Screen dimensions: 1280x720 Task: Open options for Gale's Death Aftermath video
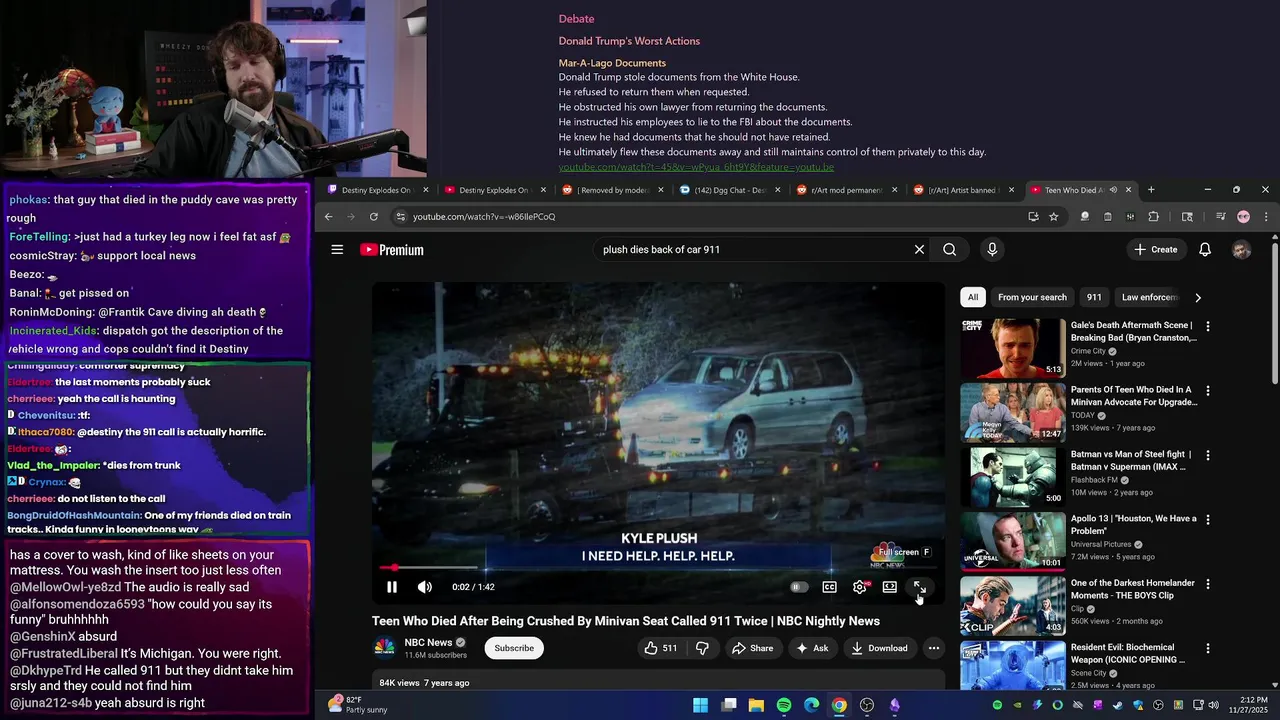[x=1207, y=326]
